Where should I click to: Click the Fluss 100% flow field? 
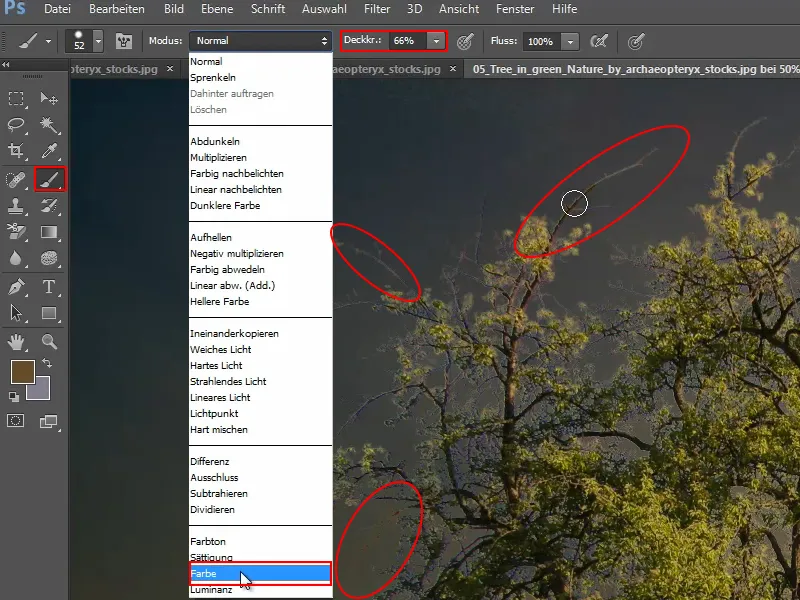pos(541,41)
